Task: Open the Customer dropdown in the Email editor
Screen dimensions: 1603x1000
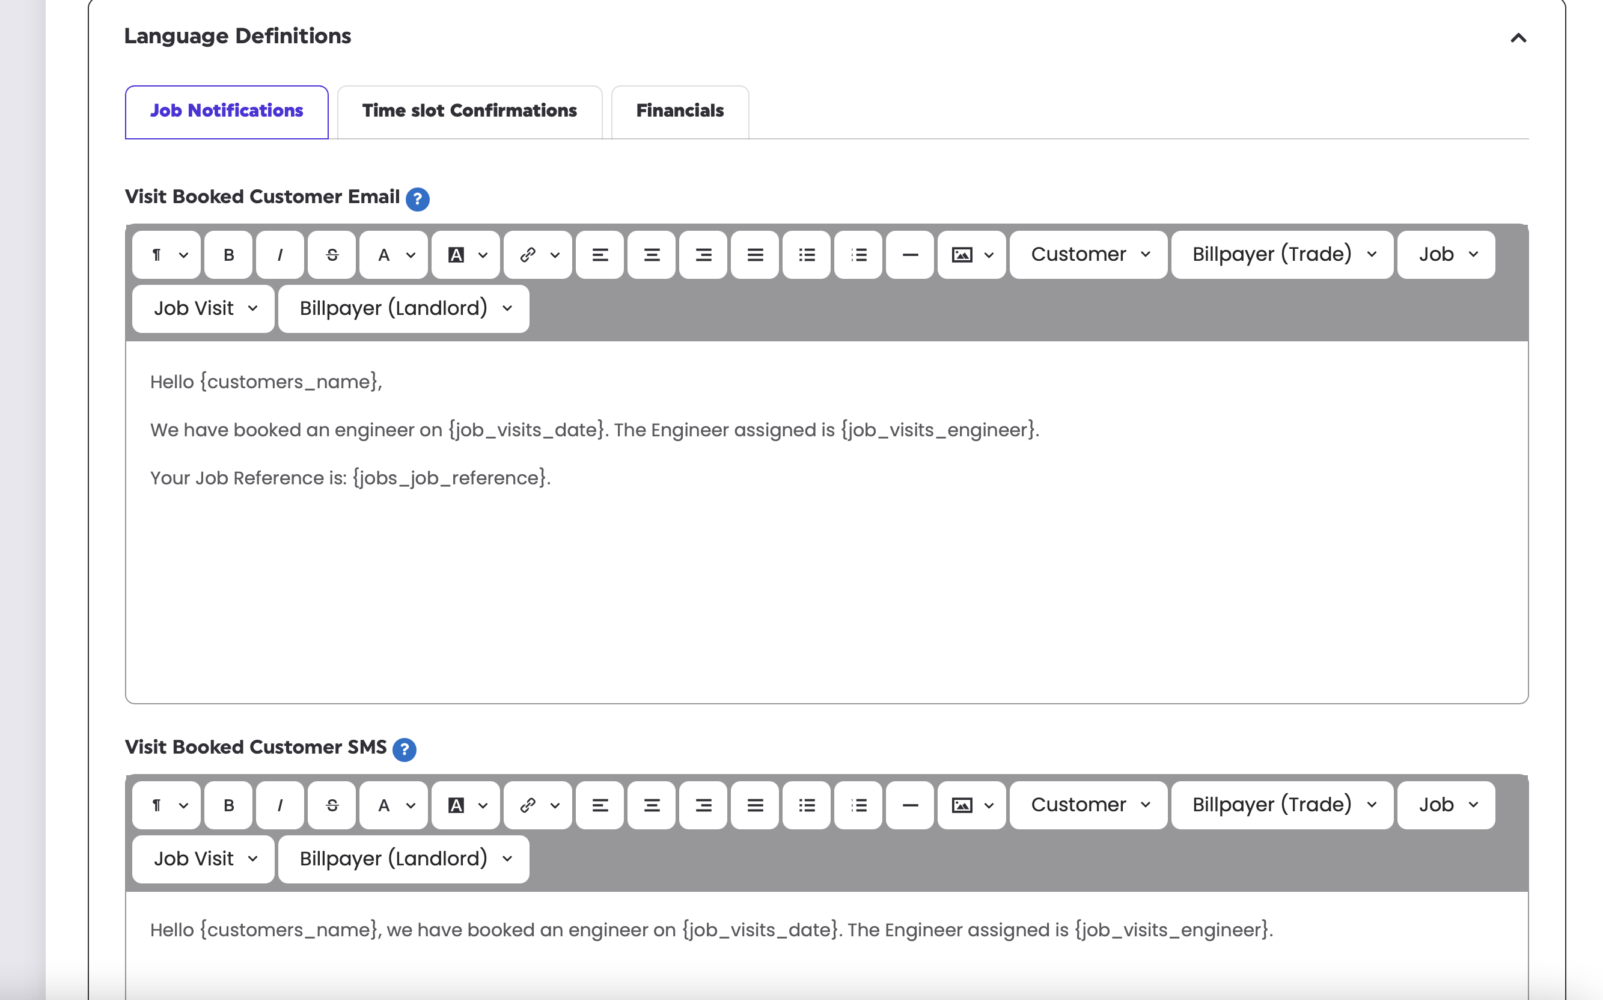Action: [x=1089, y=255]
